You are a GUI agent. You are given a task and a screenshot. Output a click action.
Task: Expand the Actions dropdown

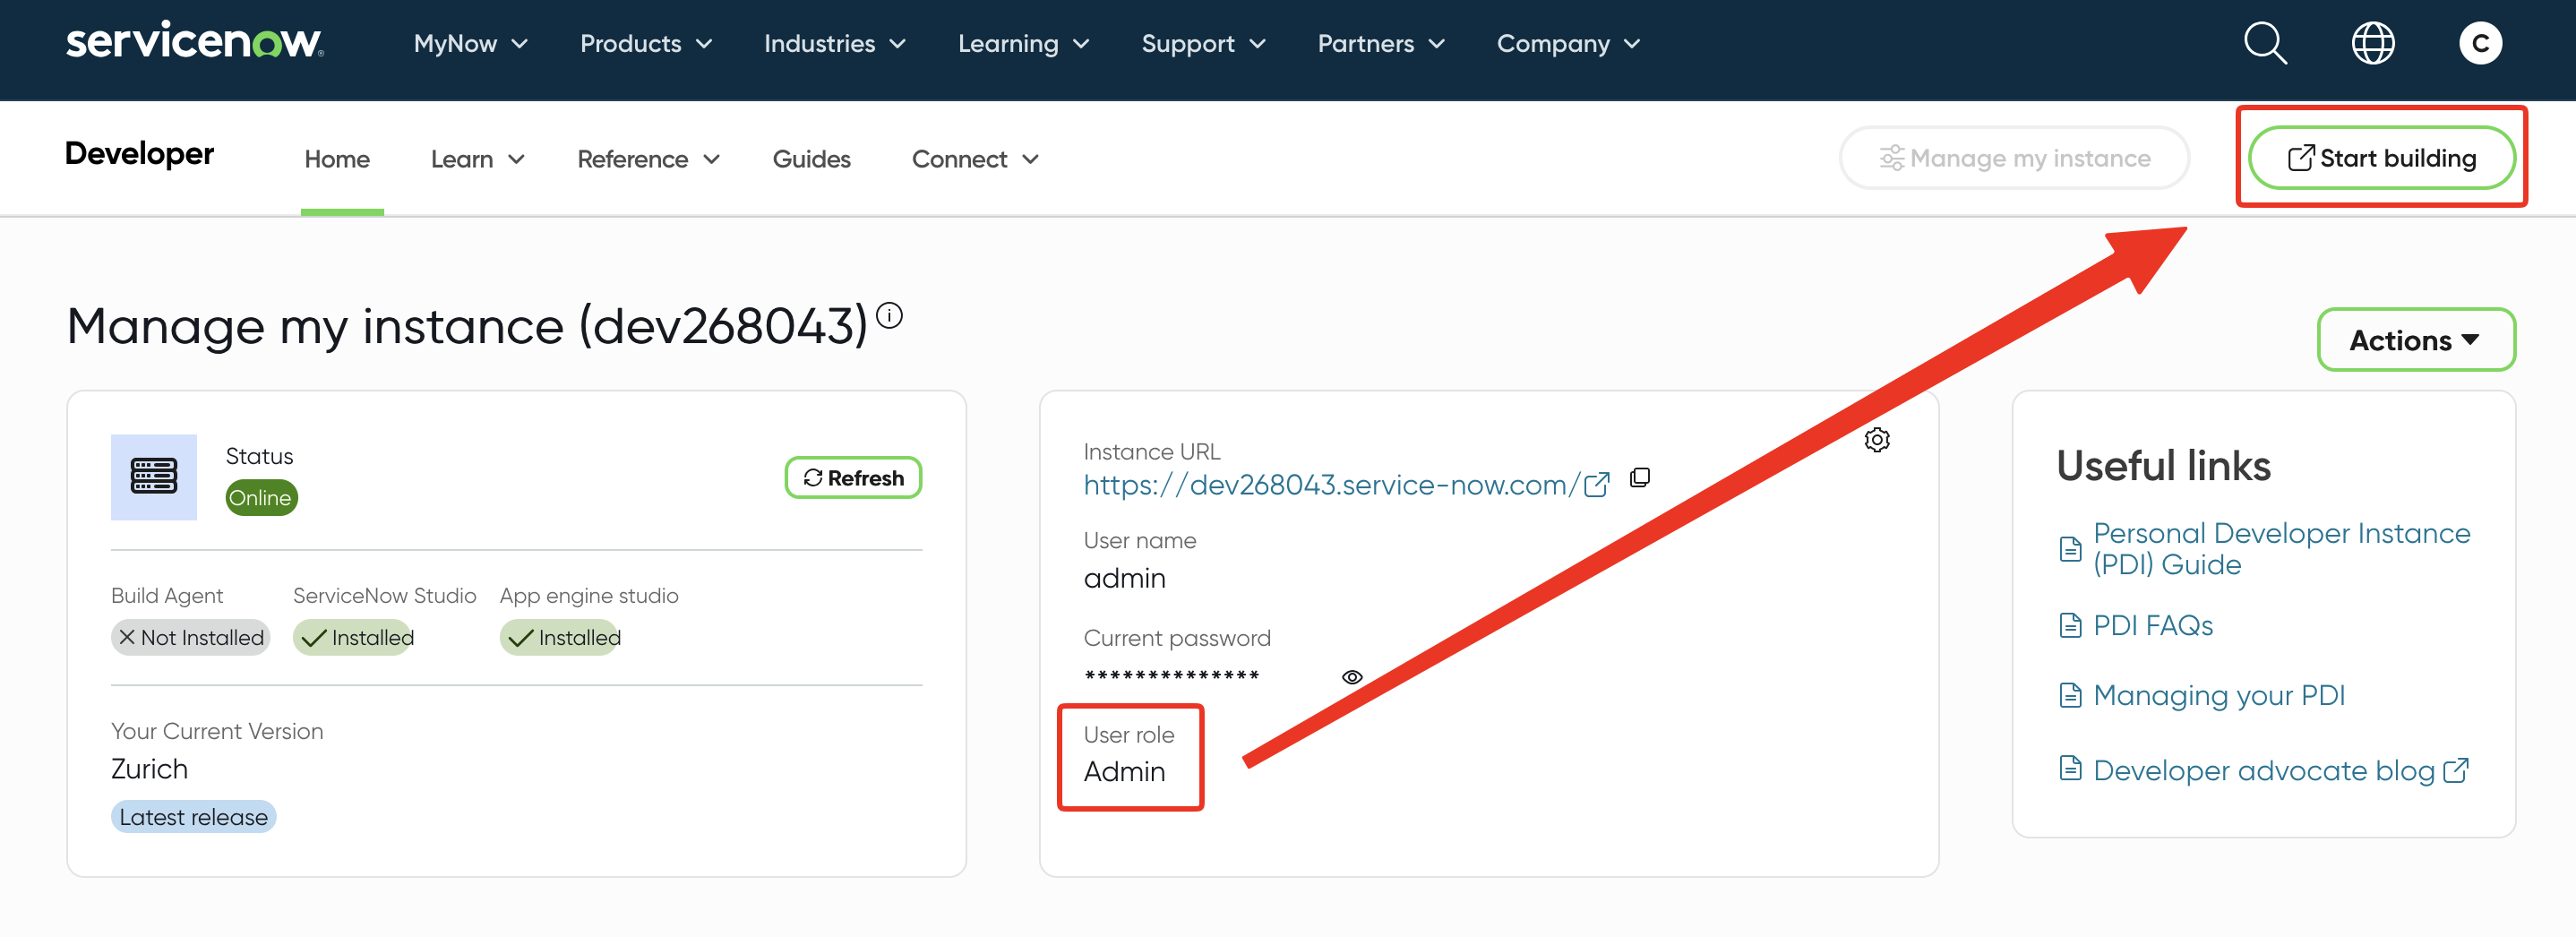click(x=2415, y=340)
